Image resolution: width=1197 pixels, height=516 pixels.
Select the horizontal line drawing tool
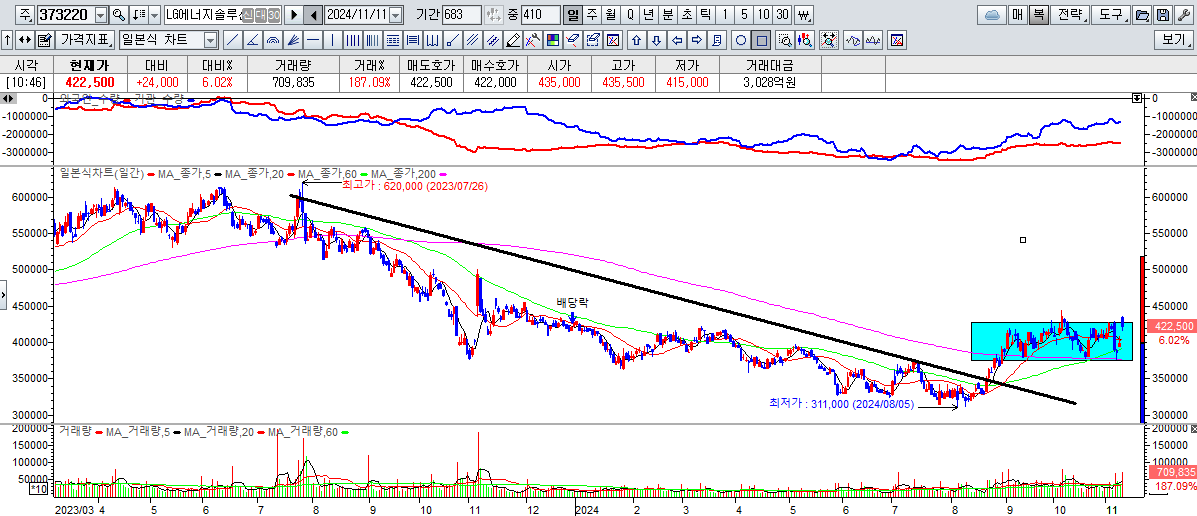(312, 40)
